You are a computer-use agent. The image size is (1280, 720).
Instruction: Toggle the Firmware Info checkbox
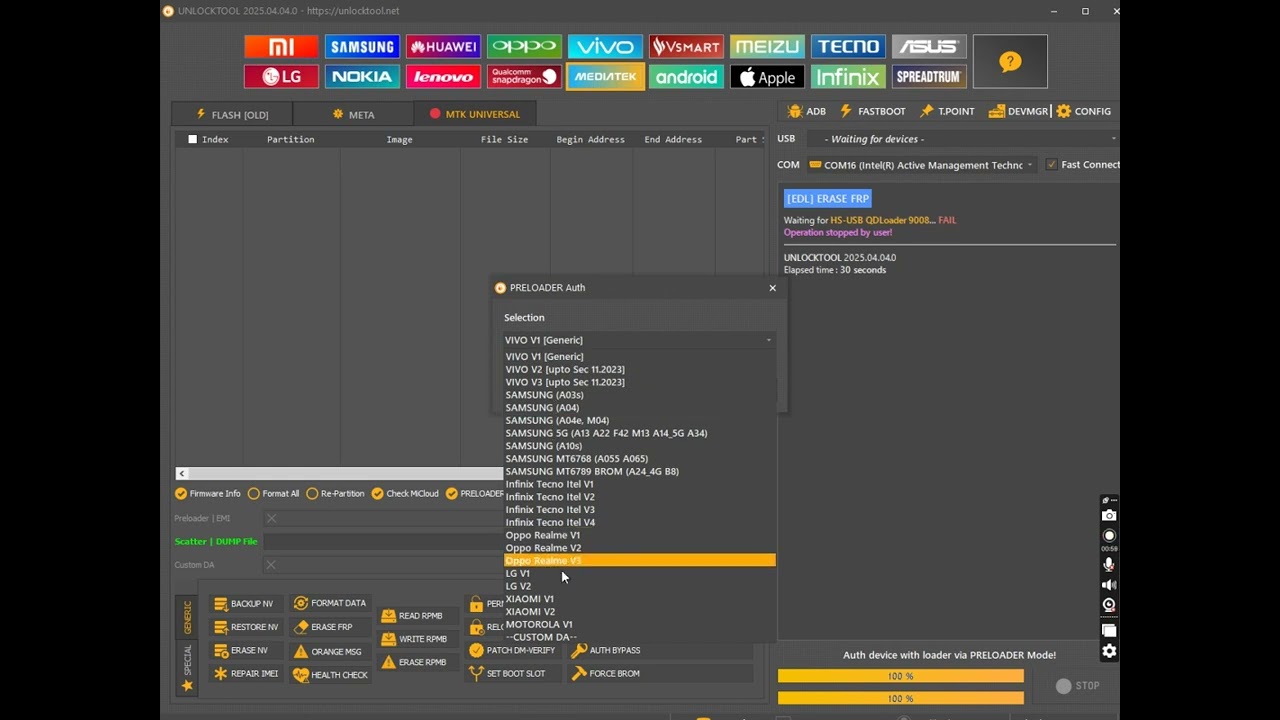(x=181, y=494)
